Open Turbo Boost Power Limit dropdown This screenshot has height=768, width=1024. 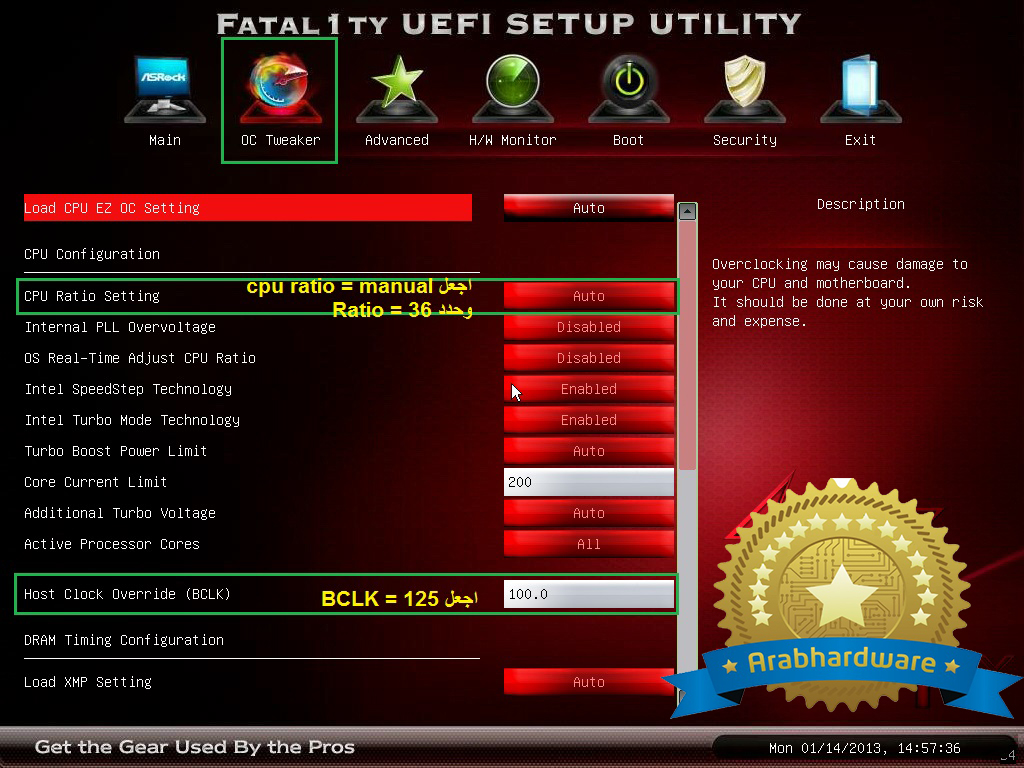click(588, 451)
